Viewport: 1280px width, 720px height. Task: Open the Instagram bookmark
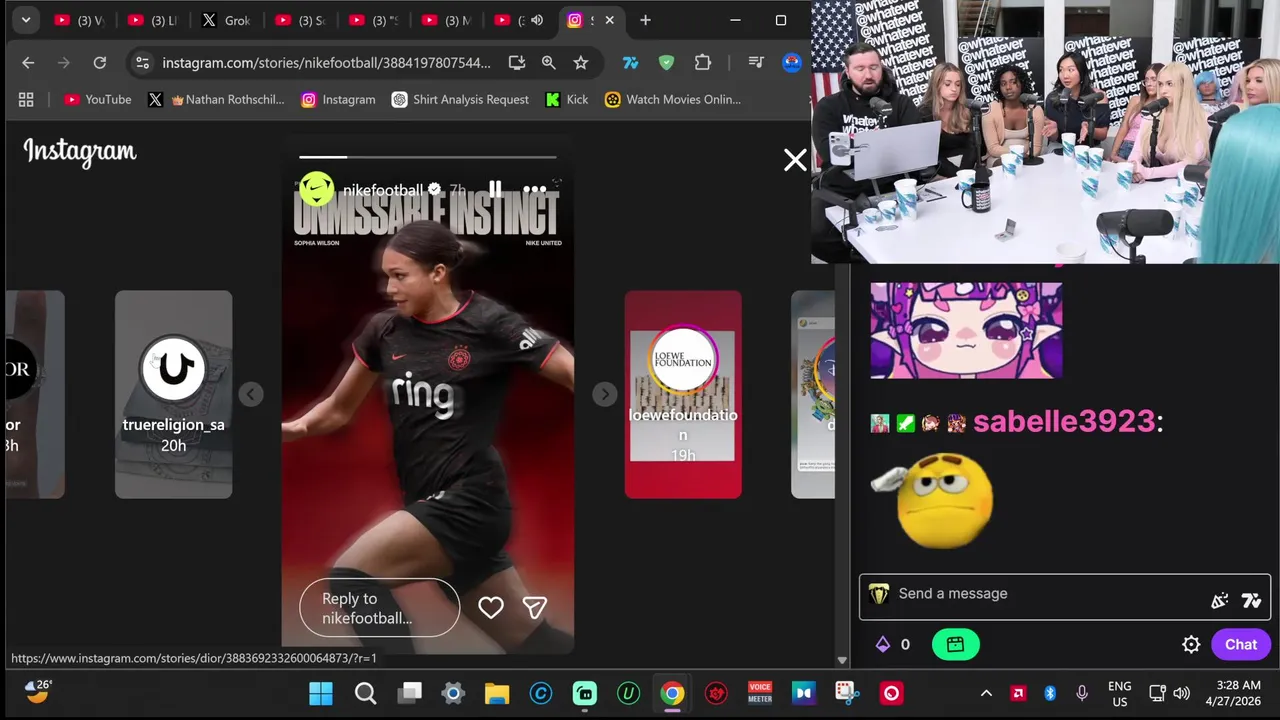[338, 99]
